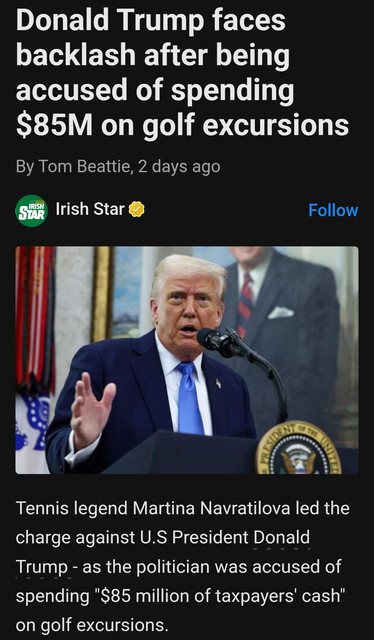The width and height of the screenshot is (374, 640).
Task: Click the gold verified badge beside Irish Star
Action: click(137, 210)
